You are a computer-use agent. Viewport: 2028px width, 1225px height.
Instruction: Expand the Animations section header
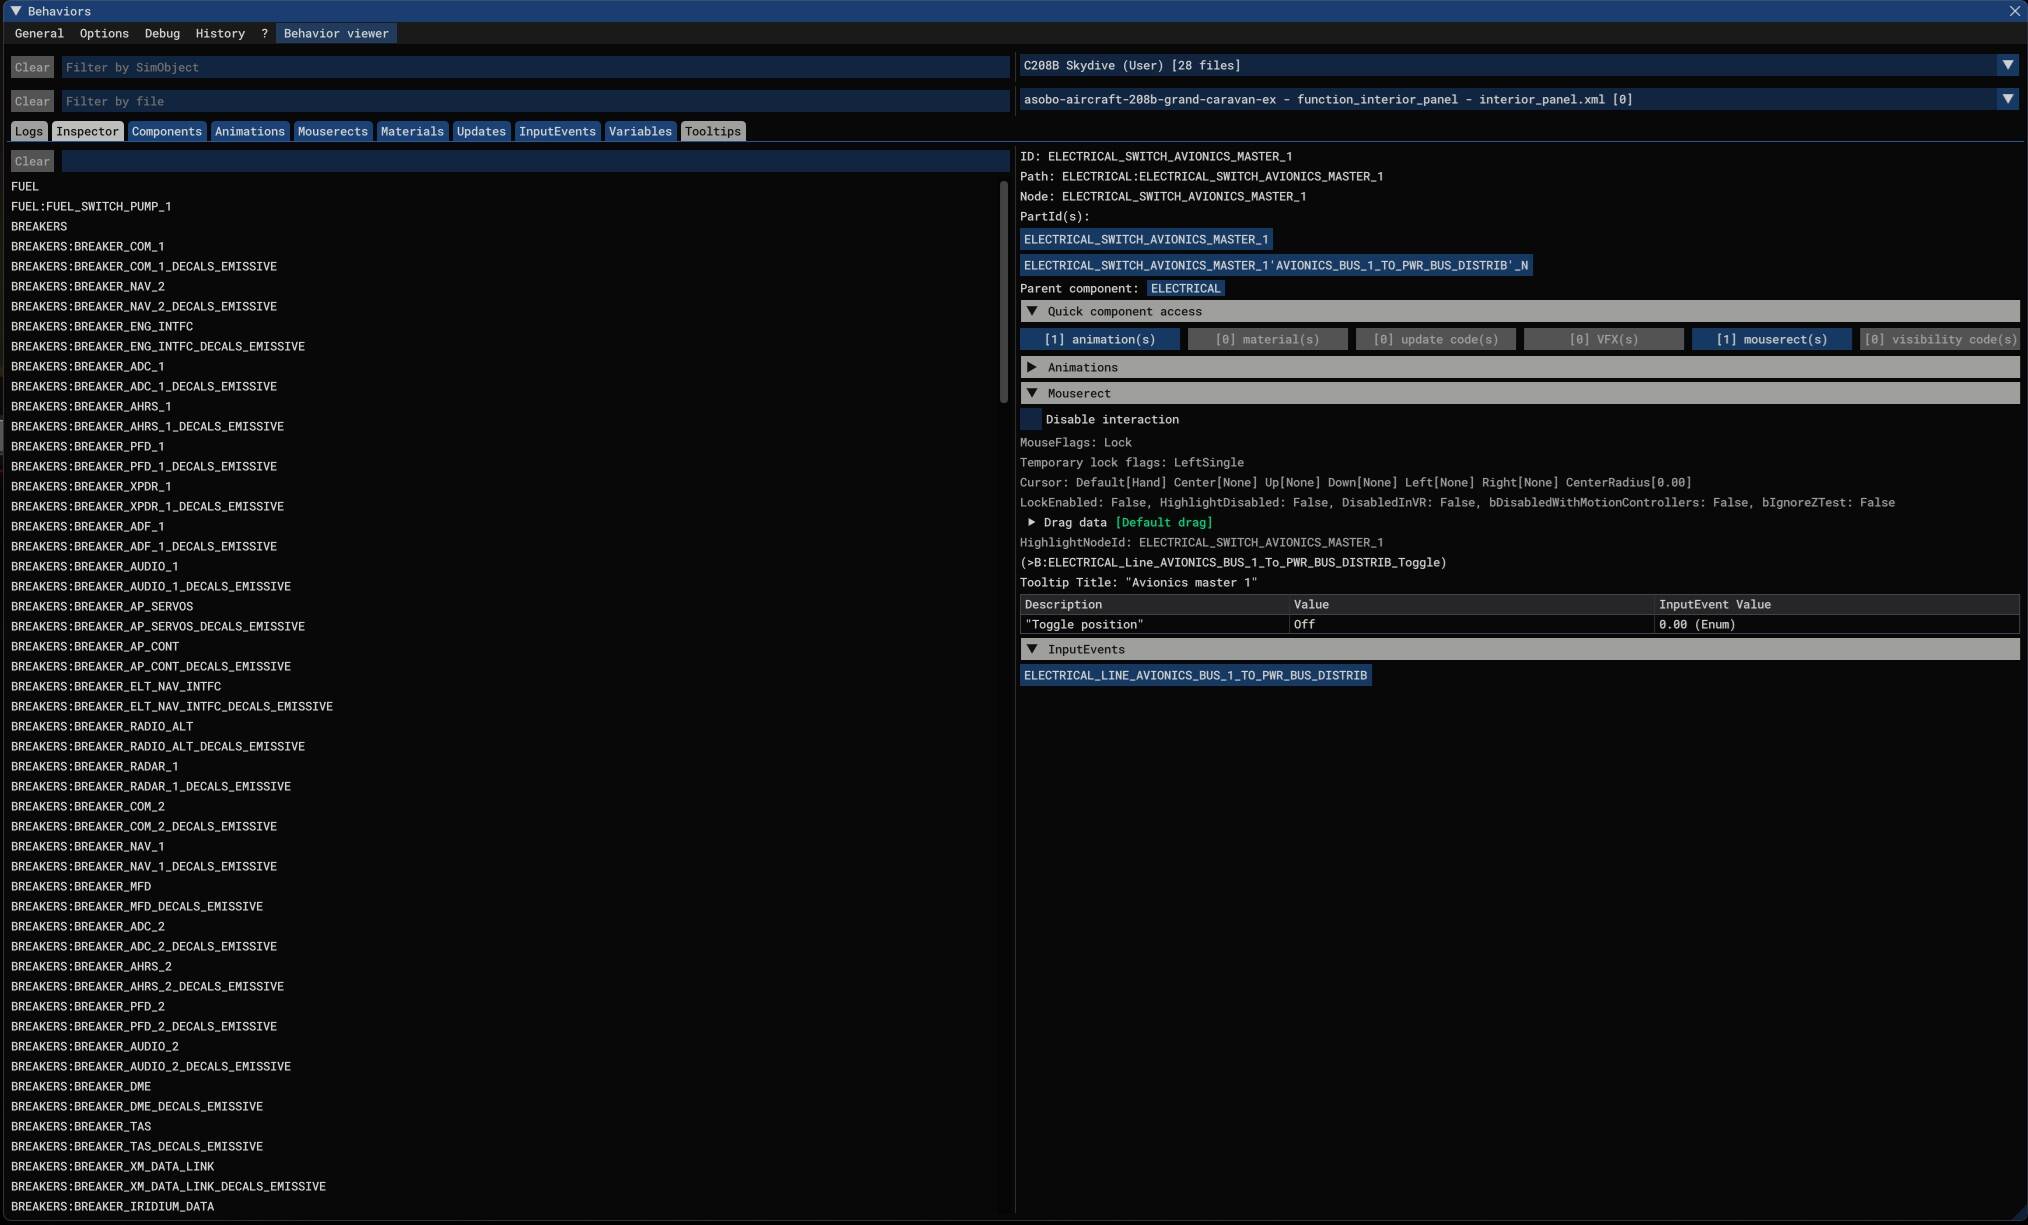coord(1519,368)
